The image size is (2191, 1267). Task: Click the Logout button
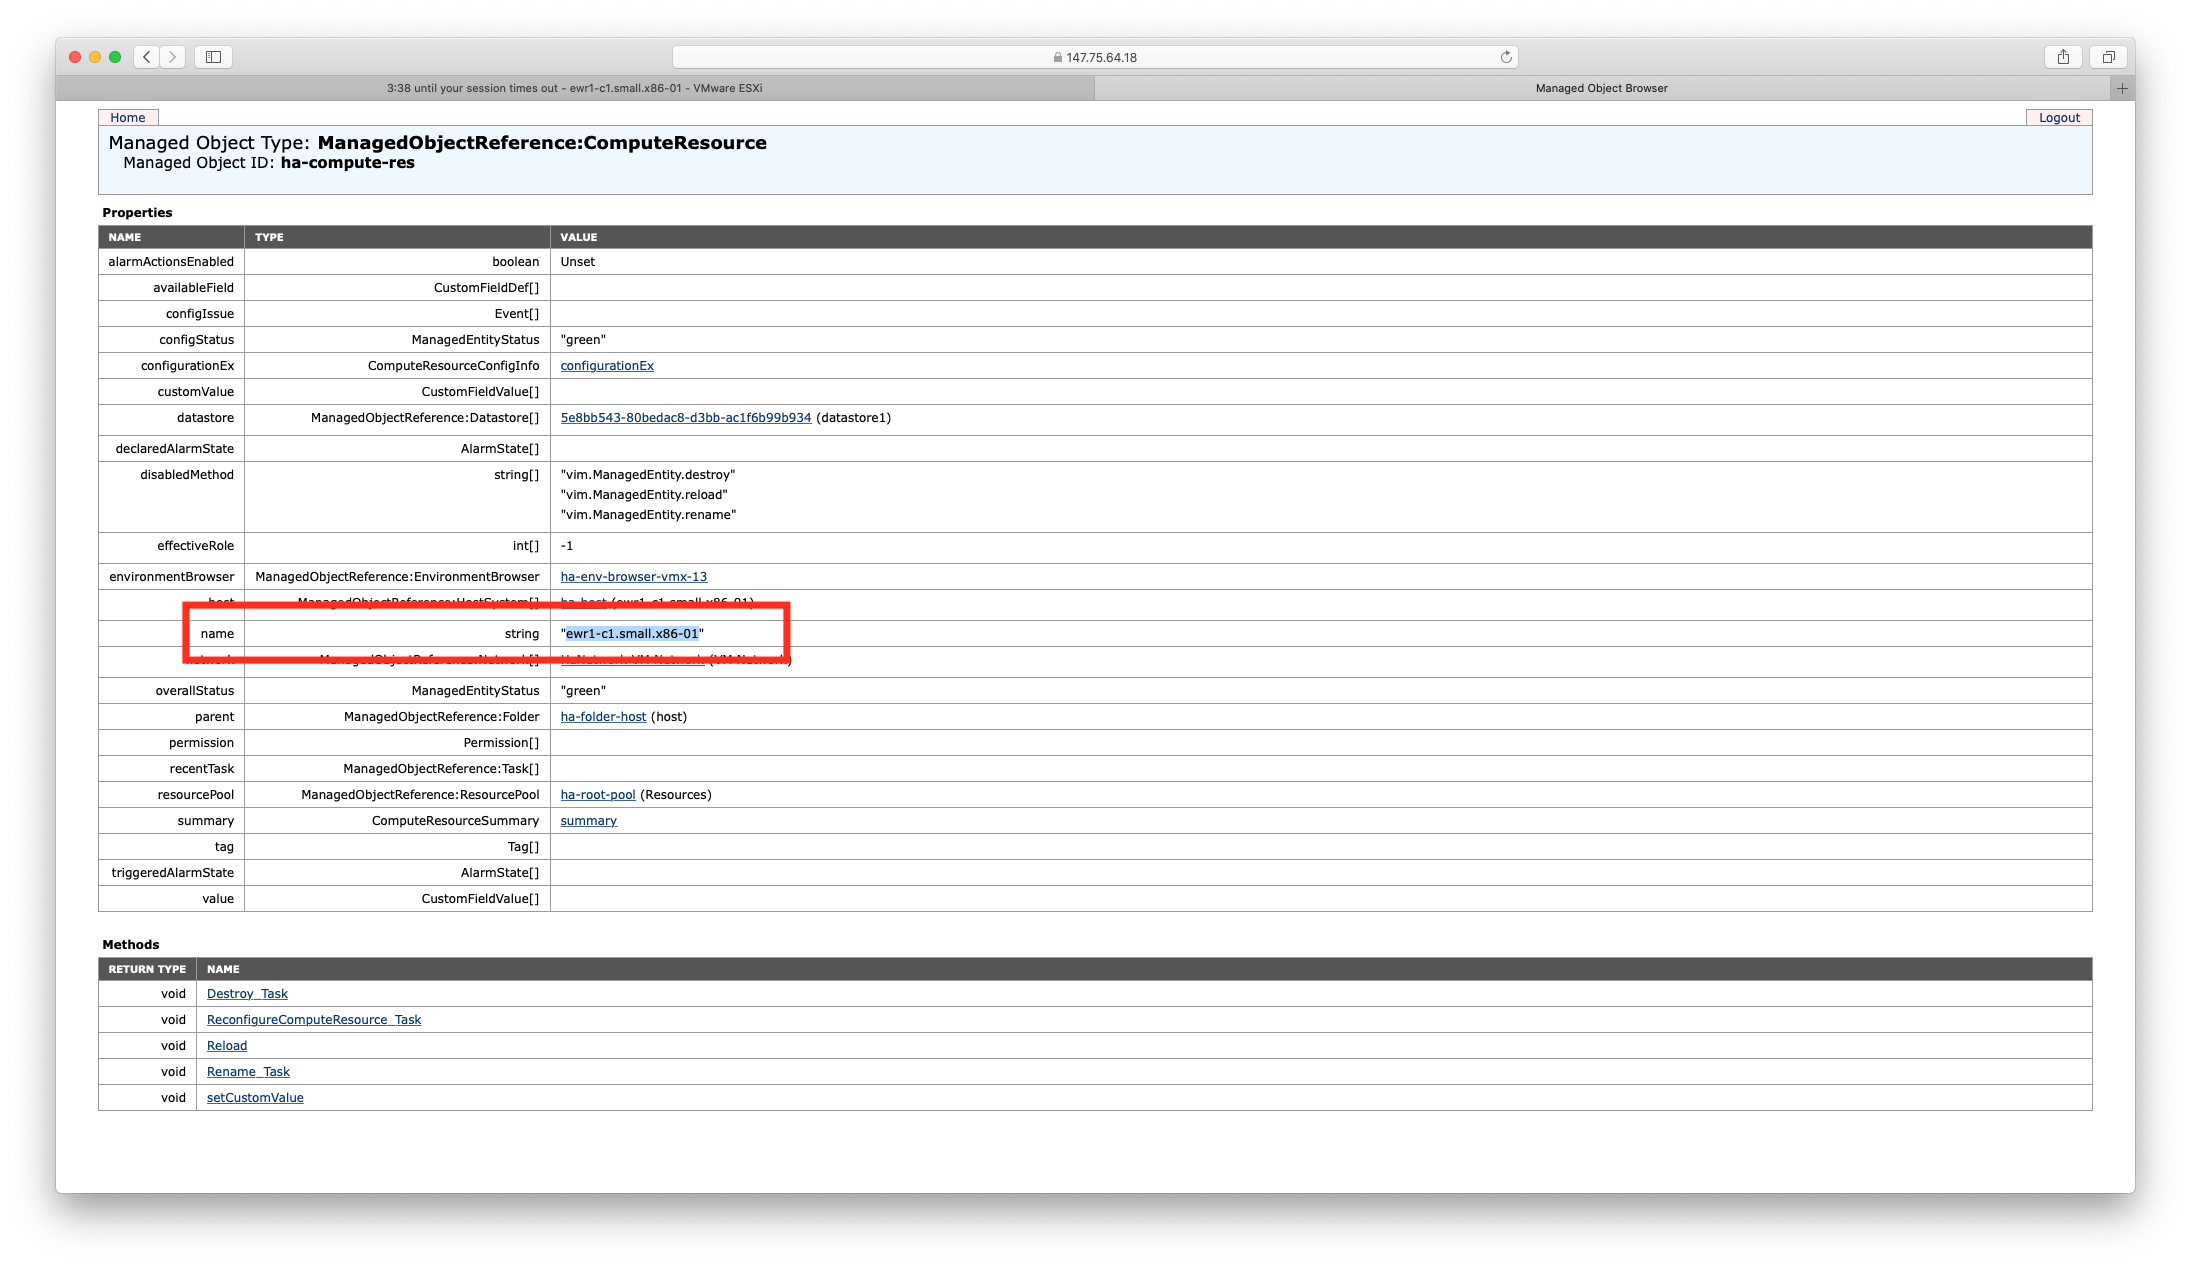click(2059, 117)
